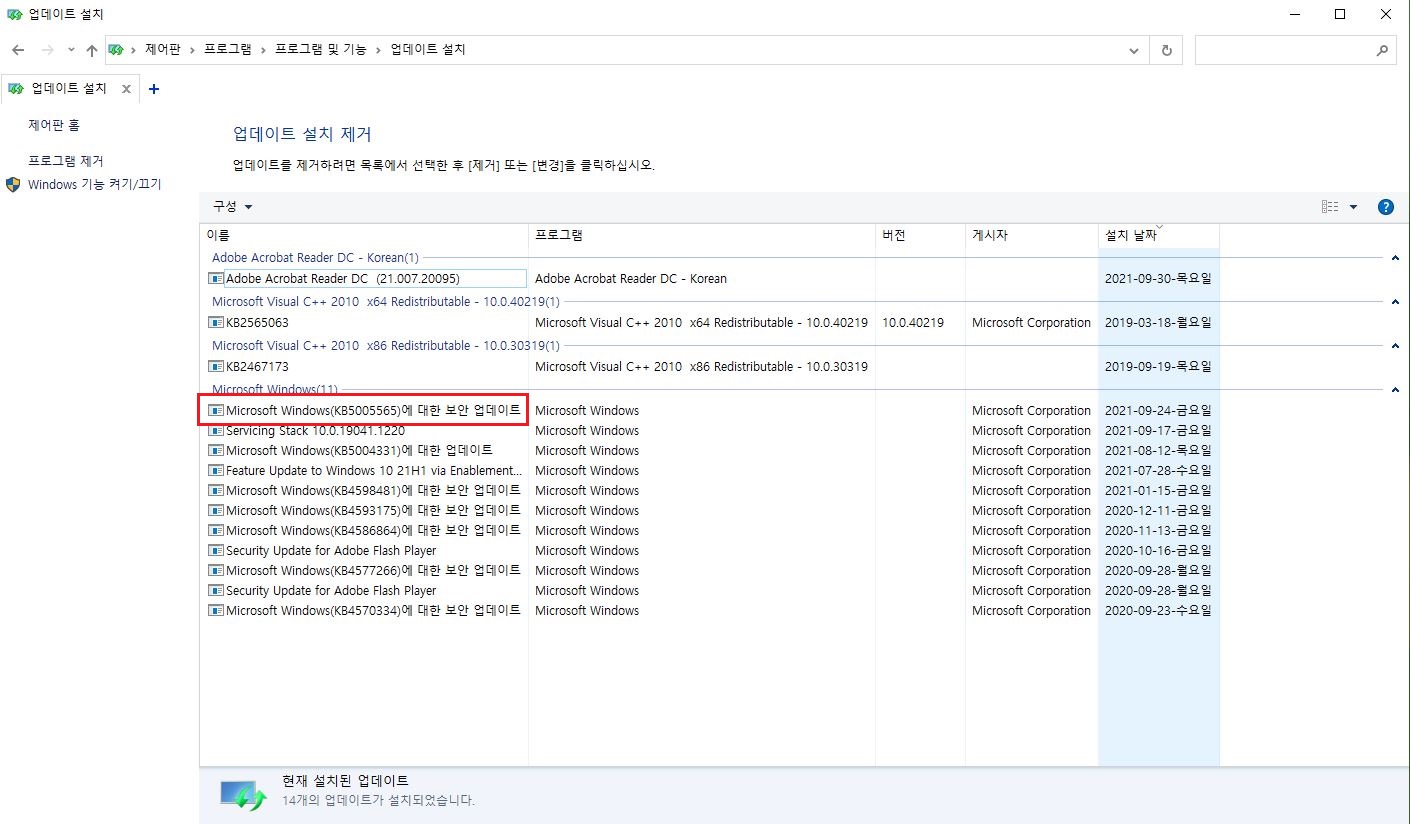Select KB5004331 update row
This screenshot has width=1410, height=824.
pos(710,450)
